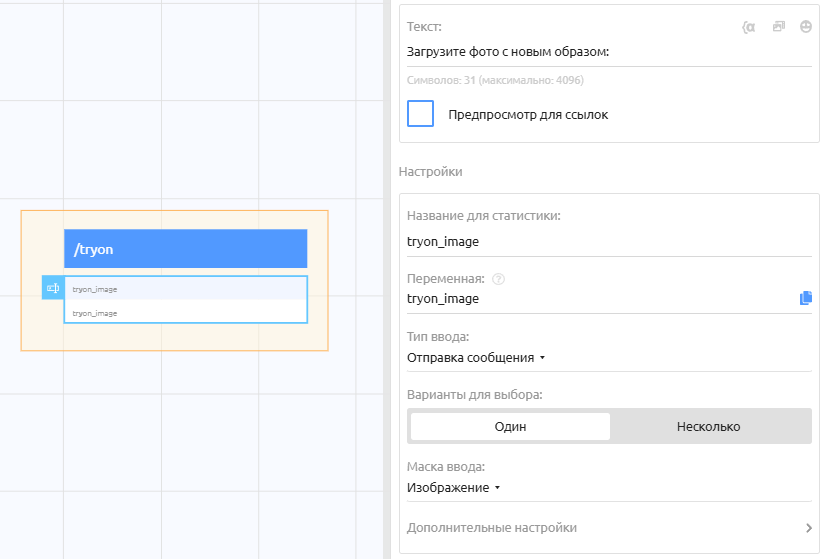826x559 pixels.
Task: Click the help question mark beside Переменная
Action: point(498,279)
